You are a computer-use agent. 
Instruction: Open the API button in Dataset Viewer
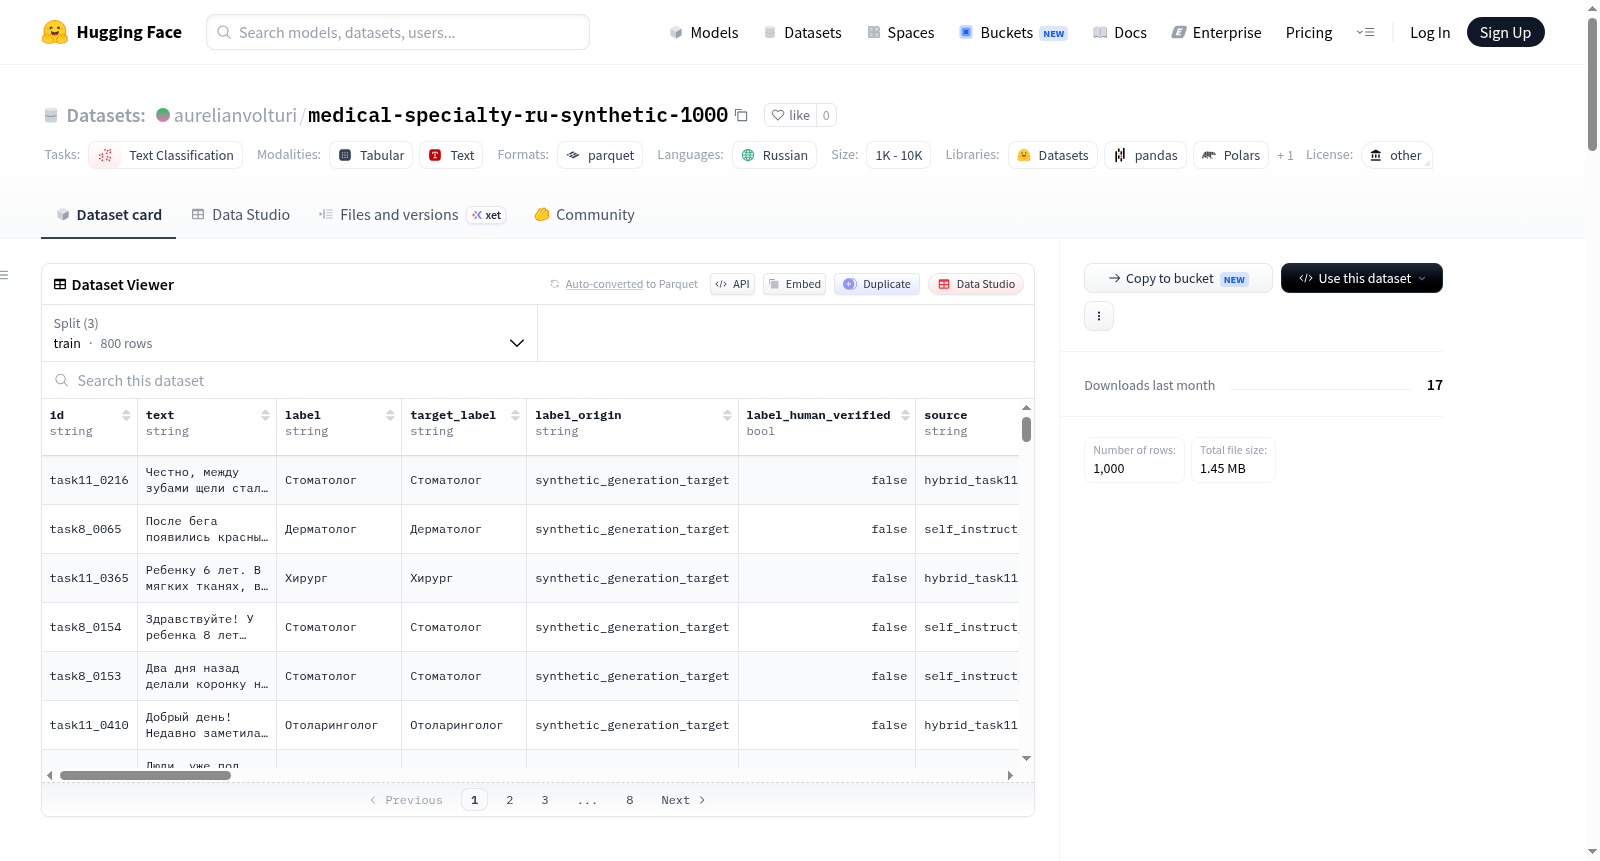click(x=732, y=284)
